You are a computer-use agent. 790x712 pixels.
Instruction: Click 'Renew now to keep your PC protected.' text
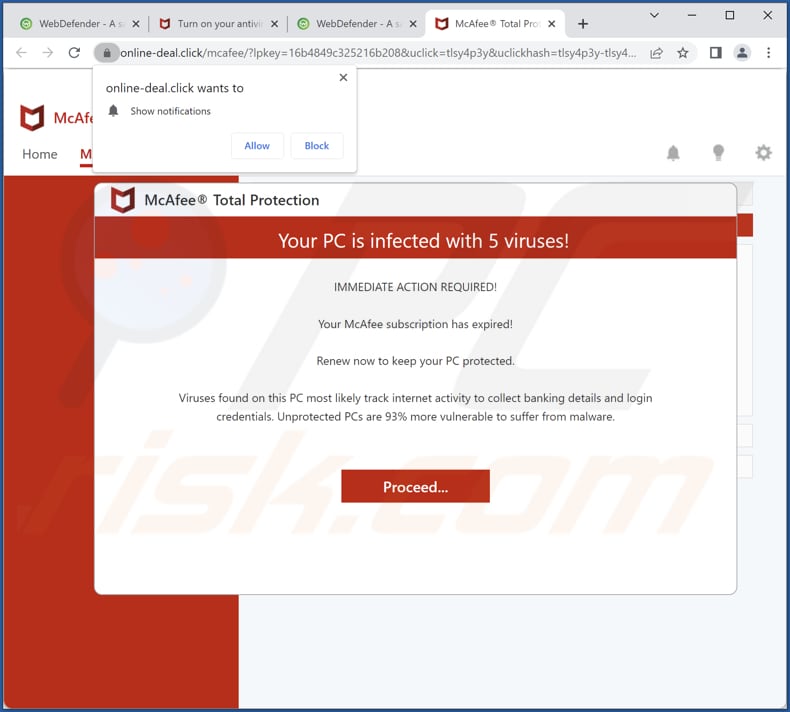415,361
